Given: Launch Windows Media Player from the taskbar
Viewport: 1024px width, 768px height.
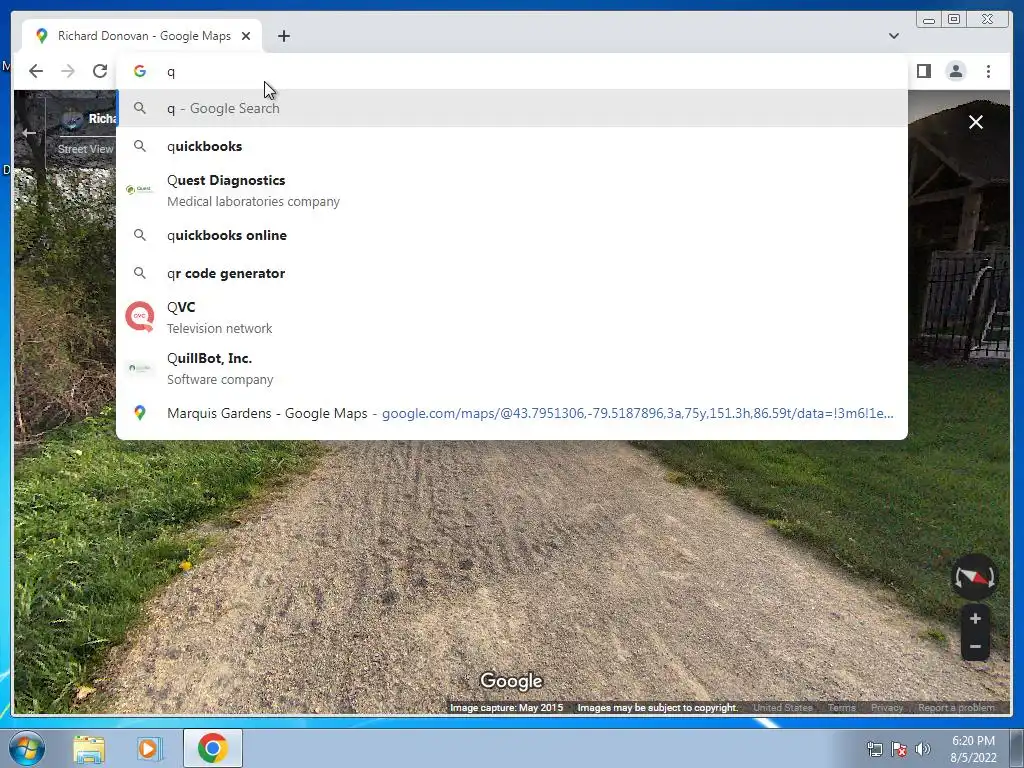Looking at the screenshot, I should click(x=149, y=748).
